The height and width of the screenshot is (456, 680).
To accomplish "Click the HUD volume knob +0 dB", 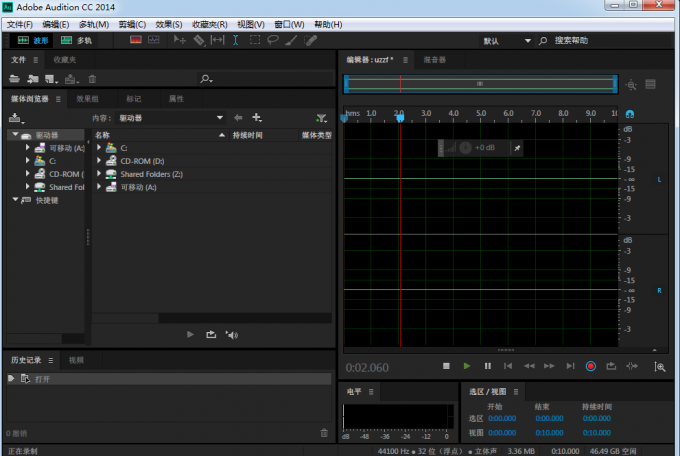I will pyautogui.click(x=465, y=148).
